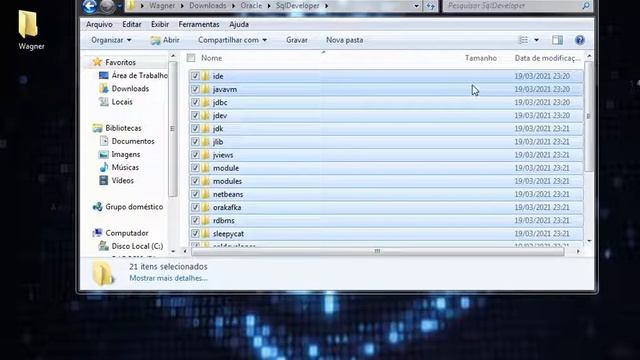Click the navigation pane scrollbar thumb
The height and width of the screenshot is (360, 640).
(173, 129)
